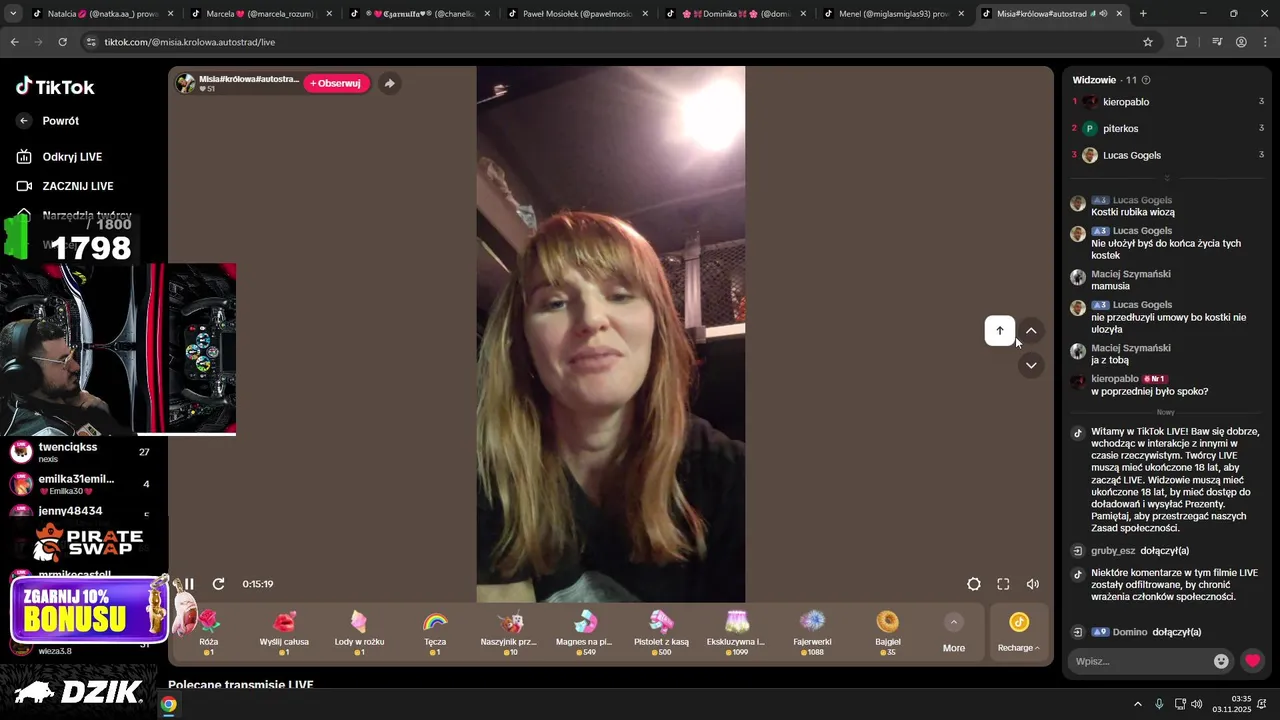Open the browser extensions menu
This screenshot has height=720, width=1280.
[x=1182, y=42]
